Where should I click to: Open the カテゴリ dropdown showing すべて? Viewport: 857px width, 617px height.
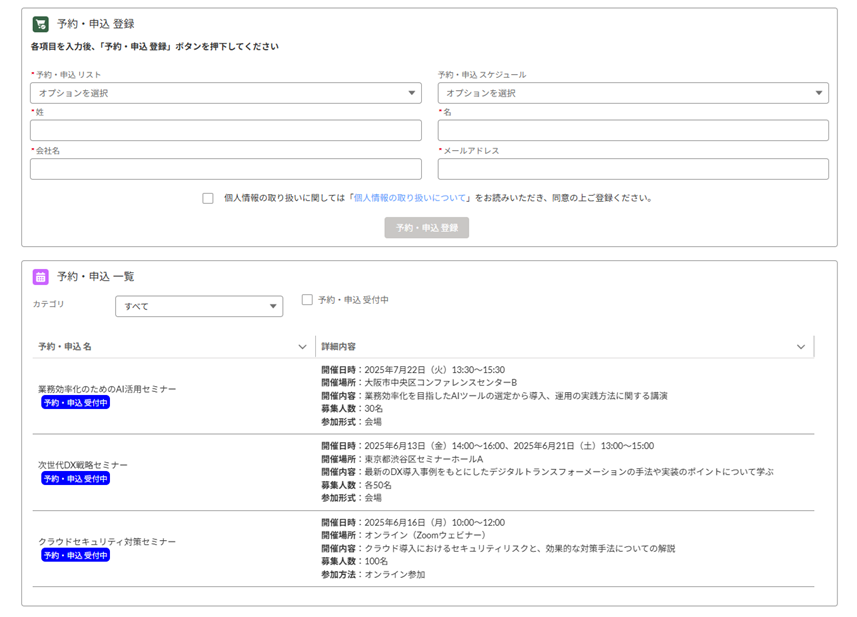pos(199,306)
